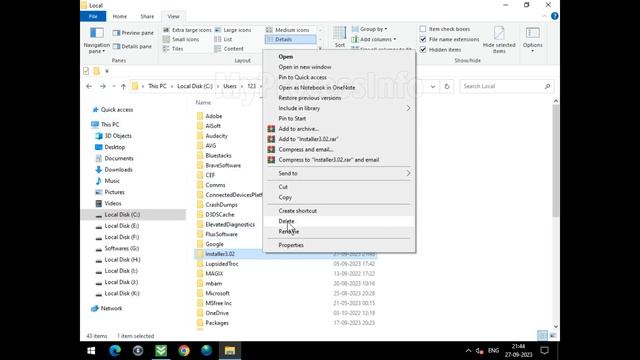Launch Microsoft Edge from the taskbar

tap(115, 351)
